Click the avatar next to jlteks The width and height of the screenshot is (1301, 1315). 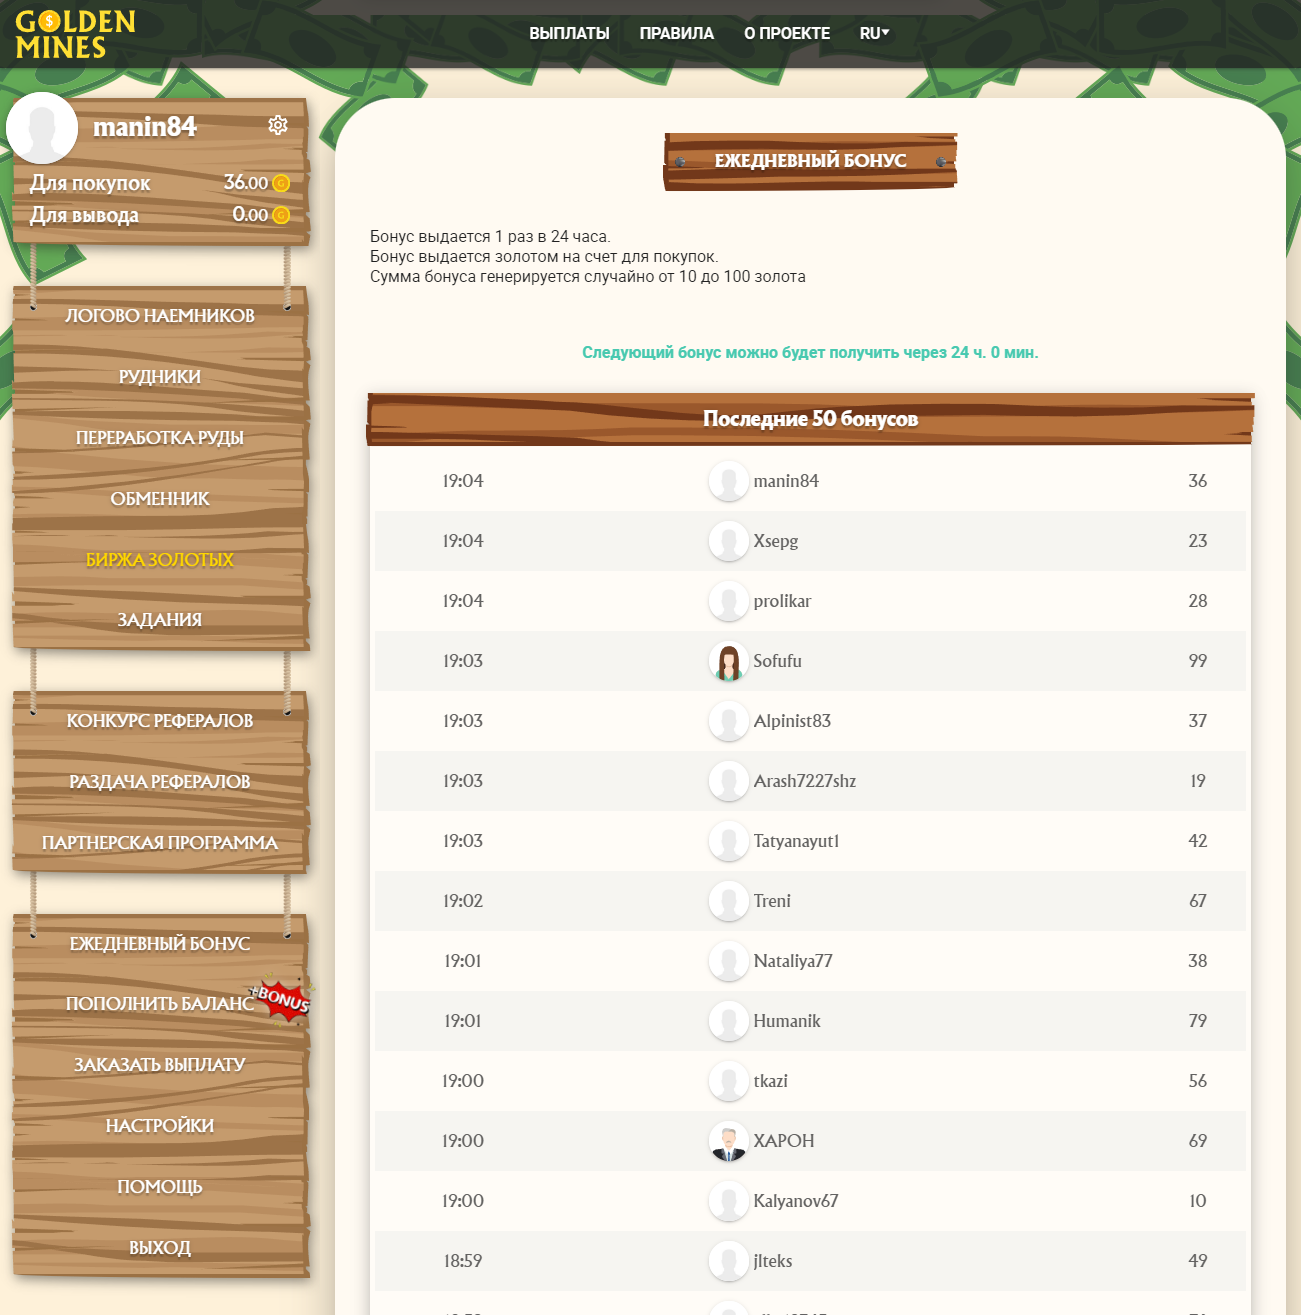[729, 1261]
